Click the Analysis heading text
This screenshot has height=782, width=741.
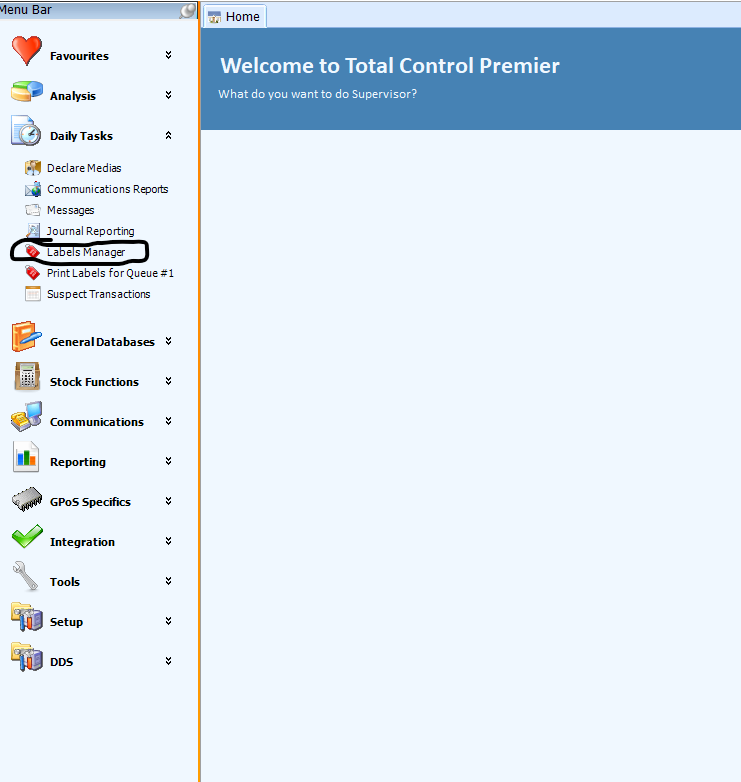(x=73, y=96)
